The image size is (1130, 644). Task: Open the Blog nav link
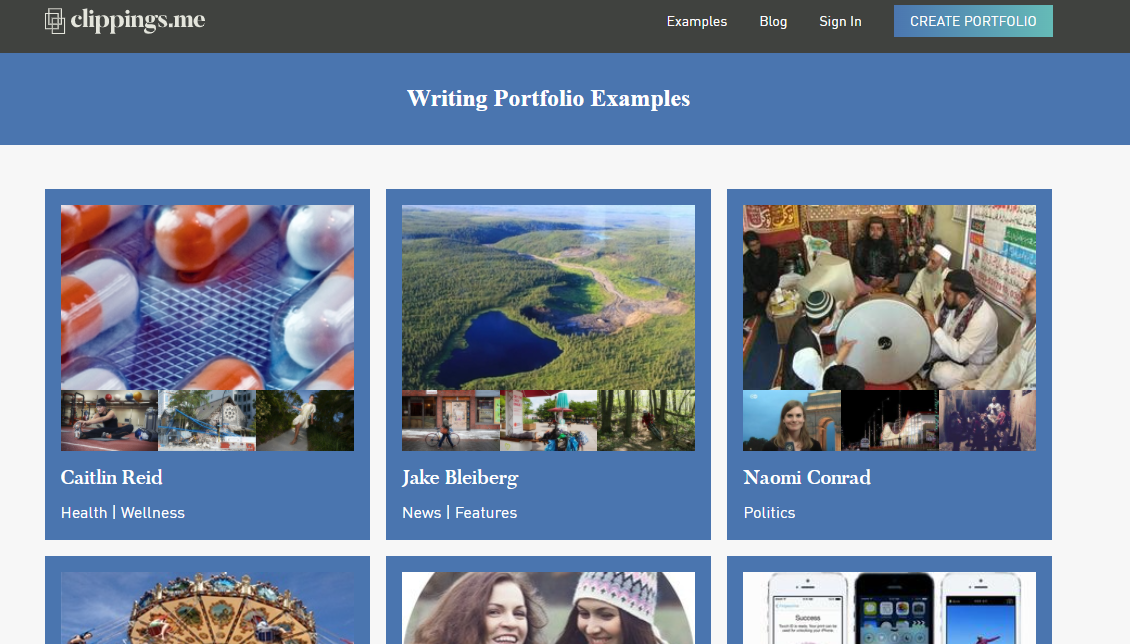[773, 22]
